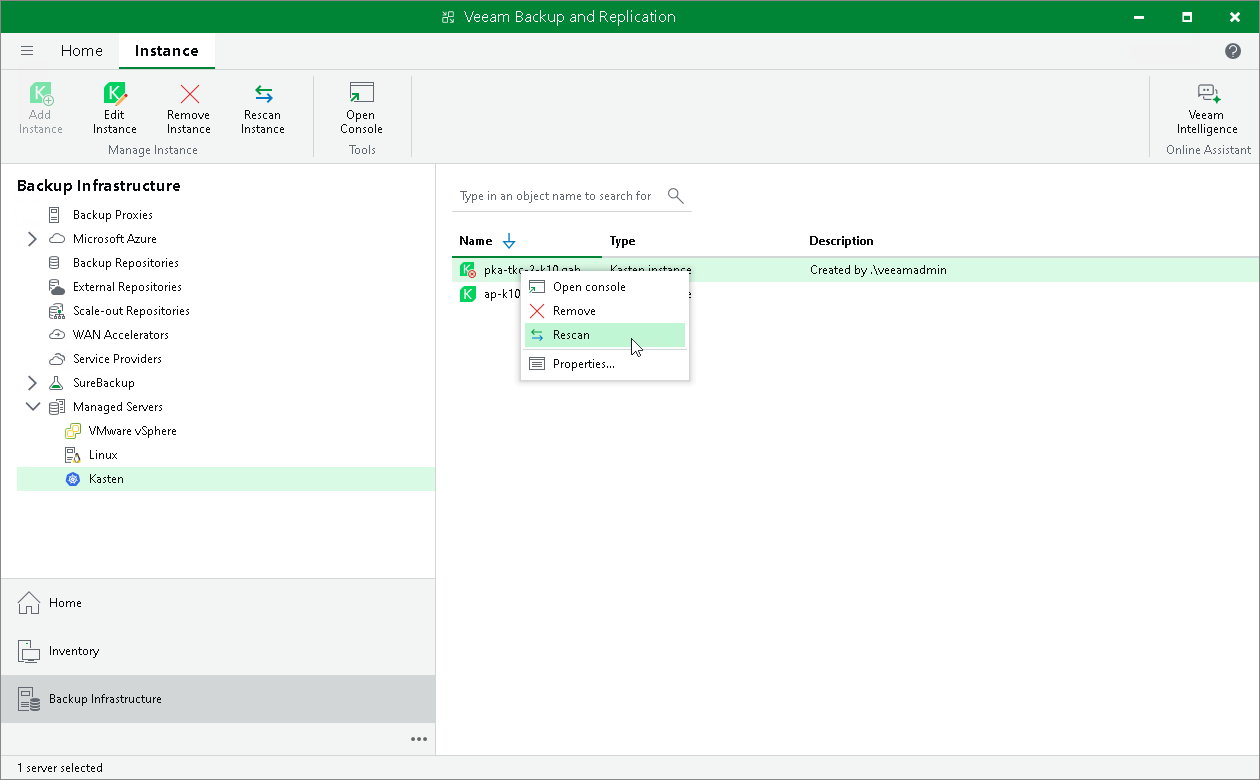Select the Managed Servers tree label

pos(118,407)
